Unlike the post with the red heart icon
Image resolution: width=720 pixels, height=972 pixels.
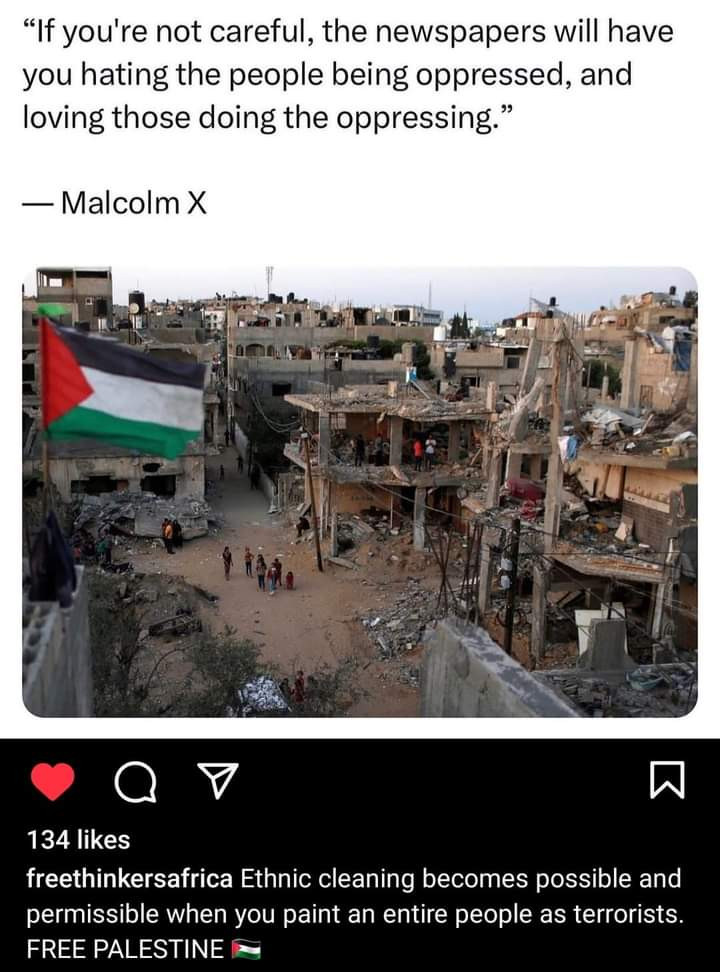point(53,780)
